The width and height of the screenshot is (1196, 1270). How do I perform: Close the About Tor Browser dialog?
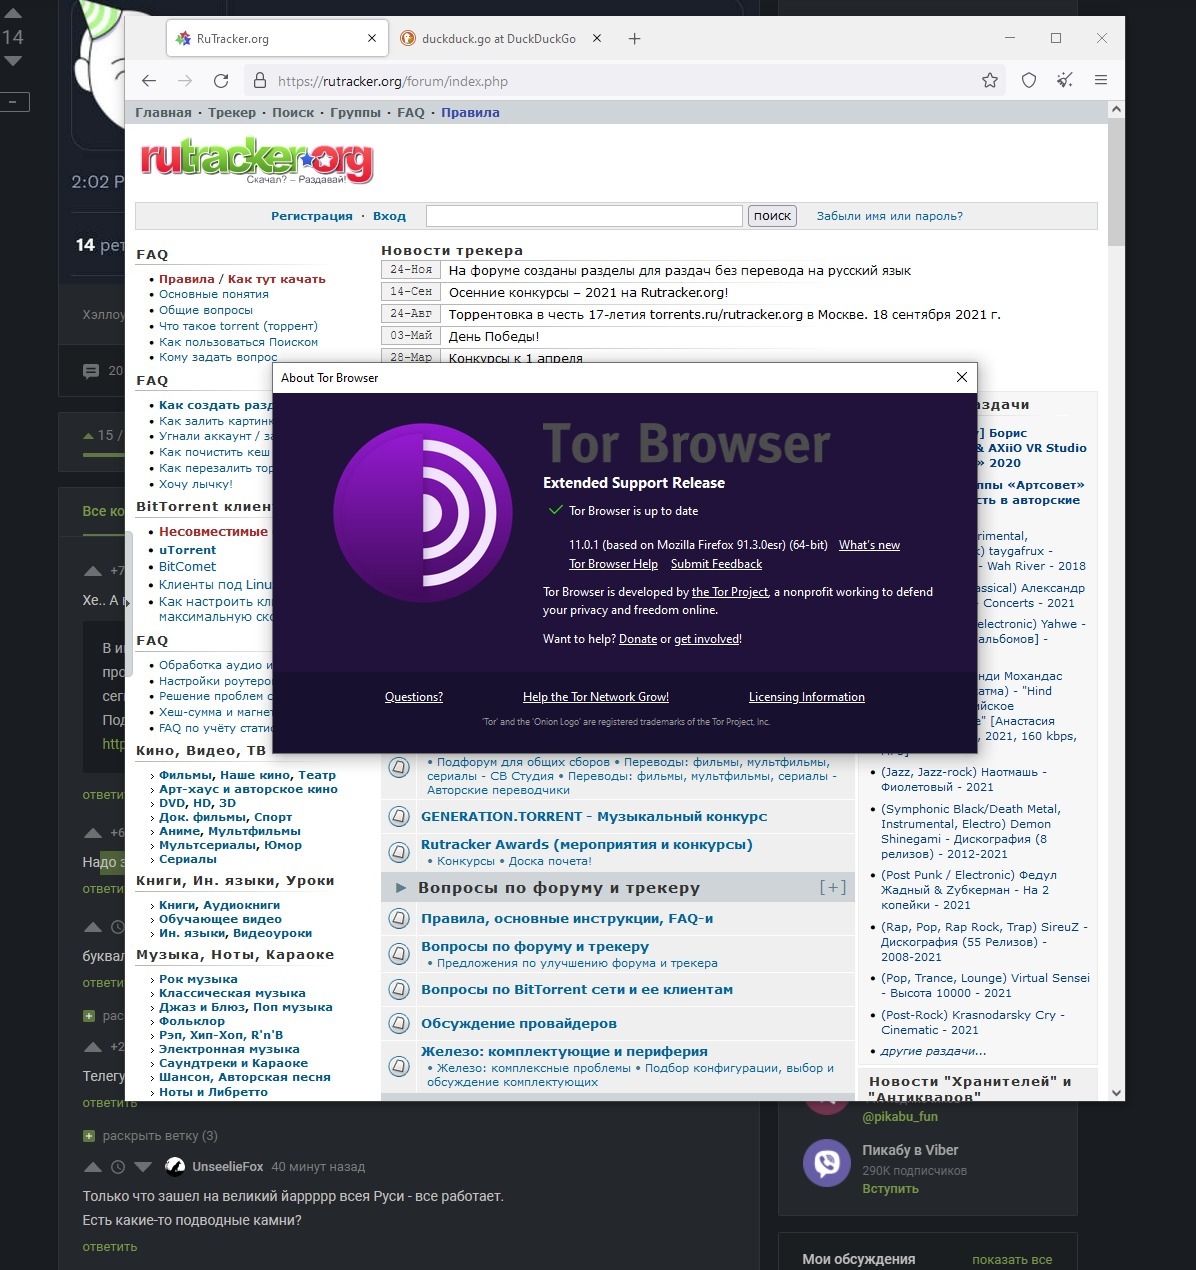pyautogui.click(x=961, y=377)
